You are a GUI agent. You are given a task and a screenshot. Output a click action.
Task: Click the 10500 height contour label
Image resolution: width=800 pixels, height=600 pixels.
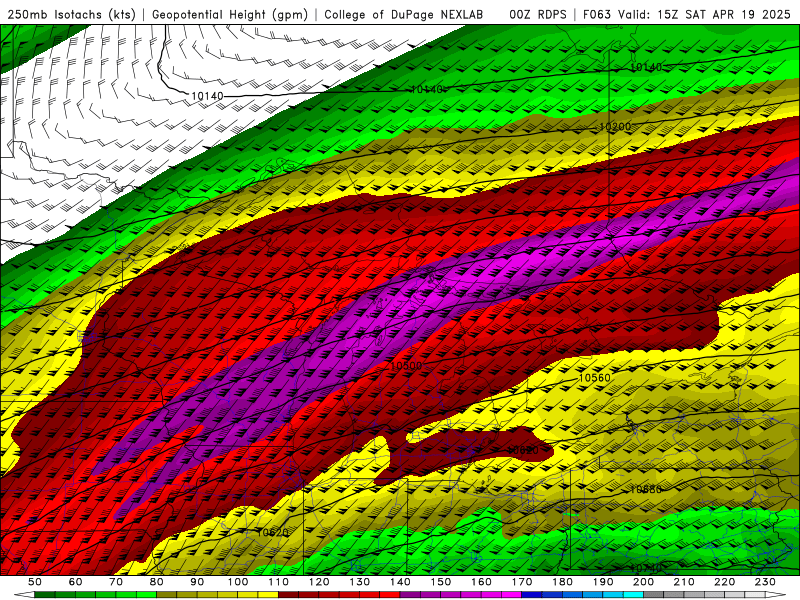(406, 366)
